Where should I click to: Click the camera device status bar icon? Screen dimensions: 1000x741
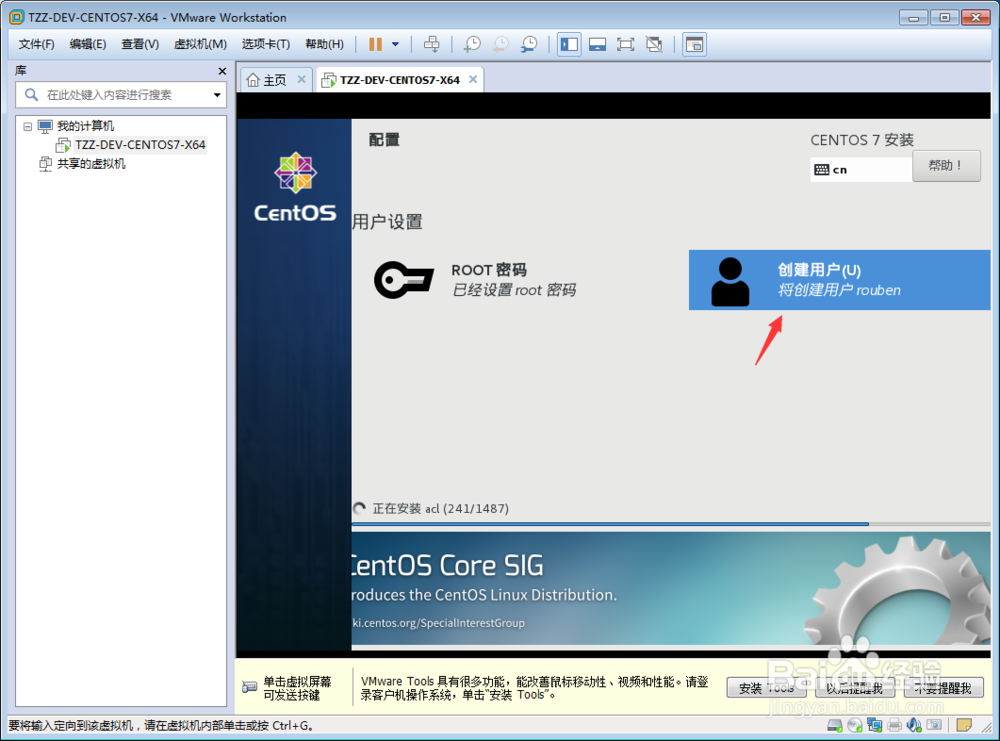click(x=934, y=725)
